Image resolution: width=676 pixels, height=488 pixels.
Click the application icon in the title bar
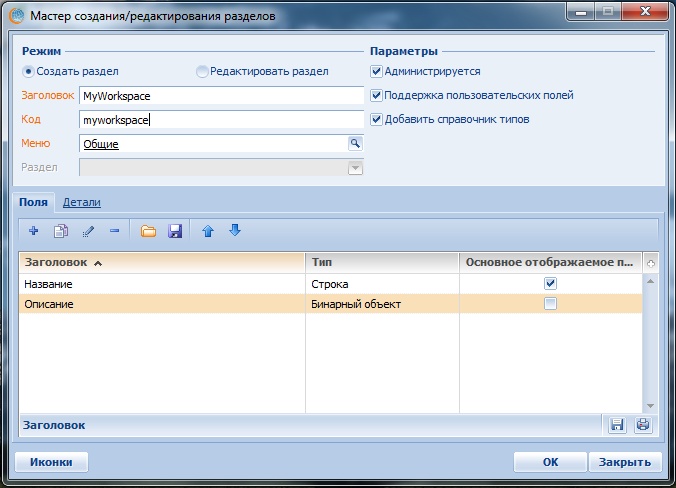point(16,16)
